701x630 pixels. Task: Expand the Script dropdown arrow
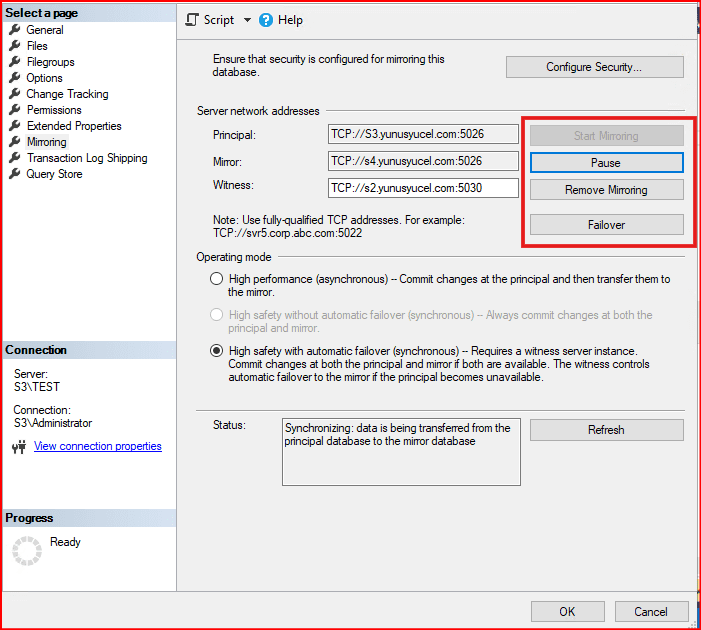coord(247,20)
